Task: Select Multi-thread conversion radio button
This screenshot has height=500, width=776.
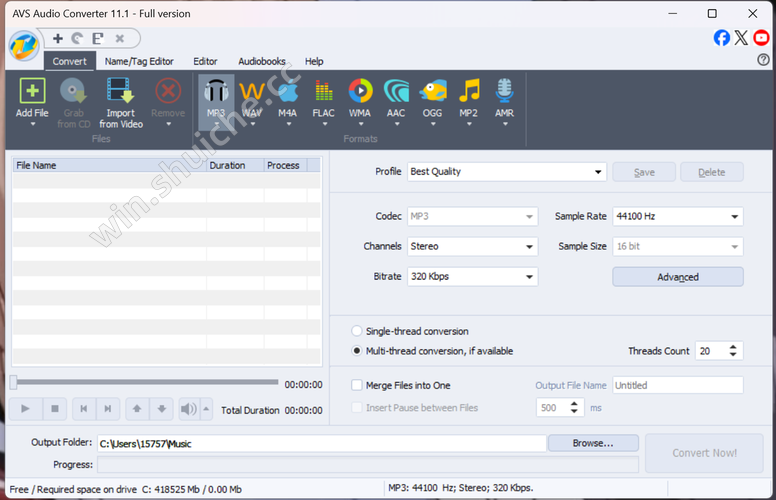Action: [x=357, y=351]
